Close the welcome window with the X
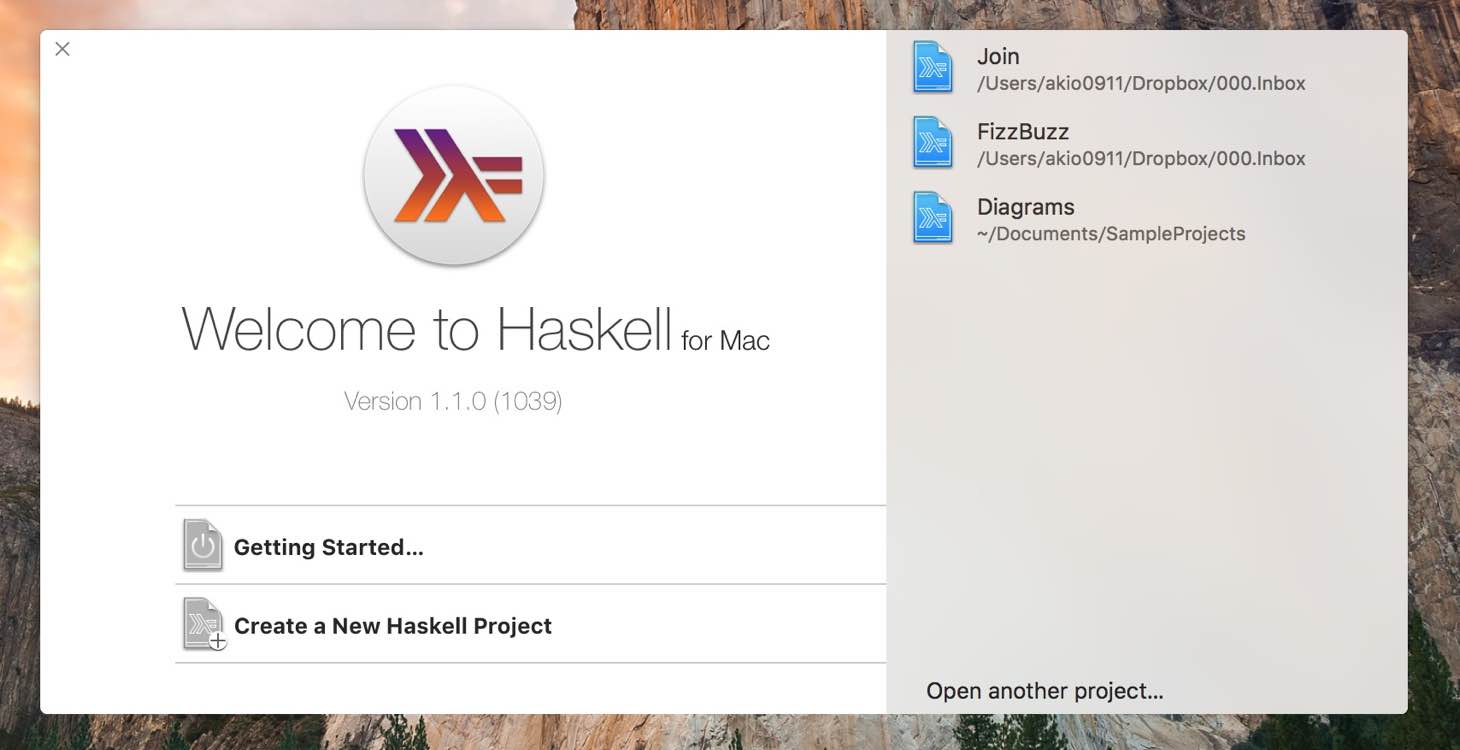1460x750 pixels. (62, 49)
